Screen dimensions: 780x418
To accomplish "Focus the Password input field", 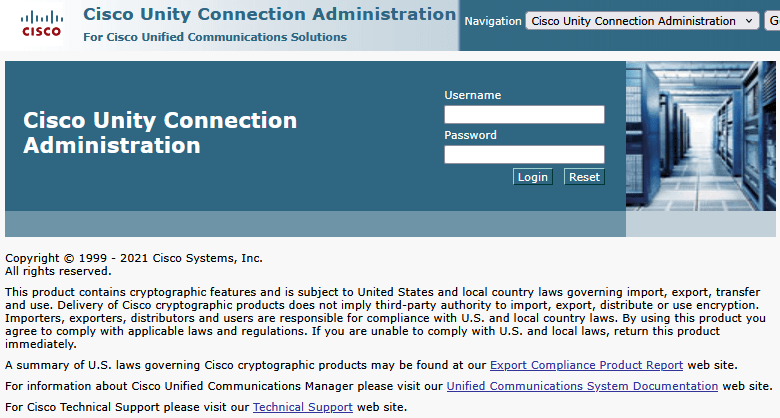I will [524, 155].
